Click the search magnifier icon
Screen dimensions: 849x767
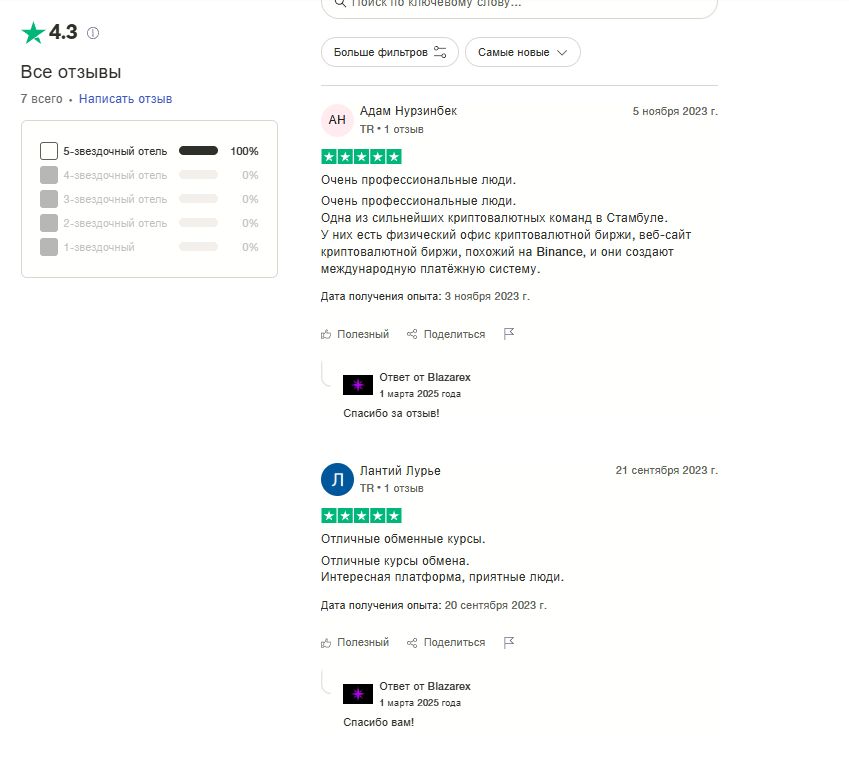(340, 3)
